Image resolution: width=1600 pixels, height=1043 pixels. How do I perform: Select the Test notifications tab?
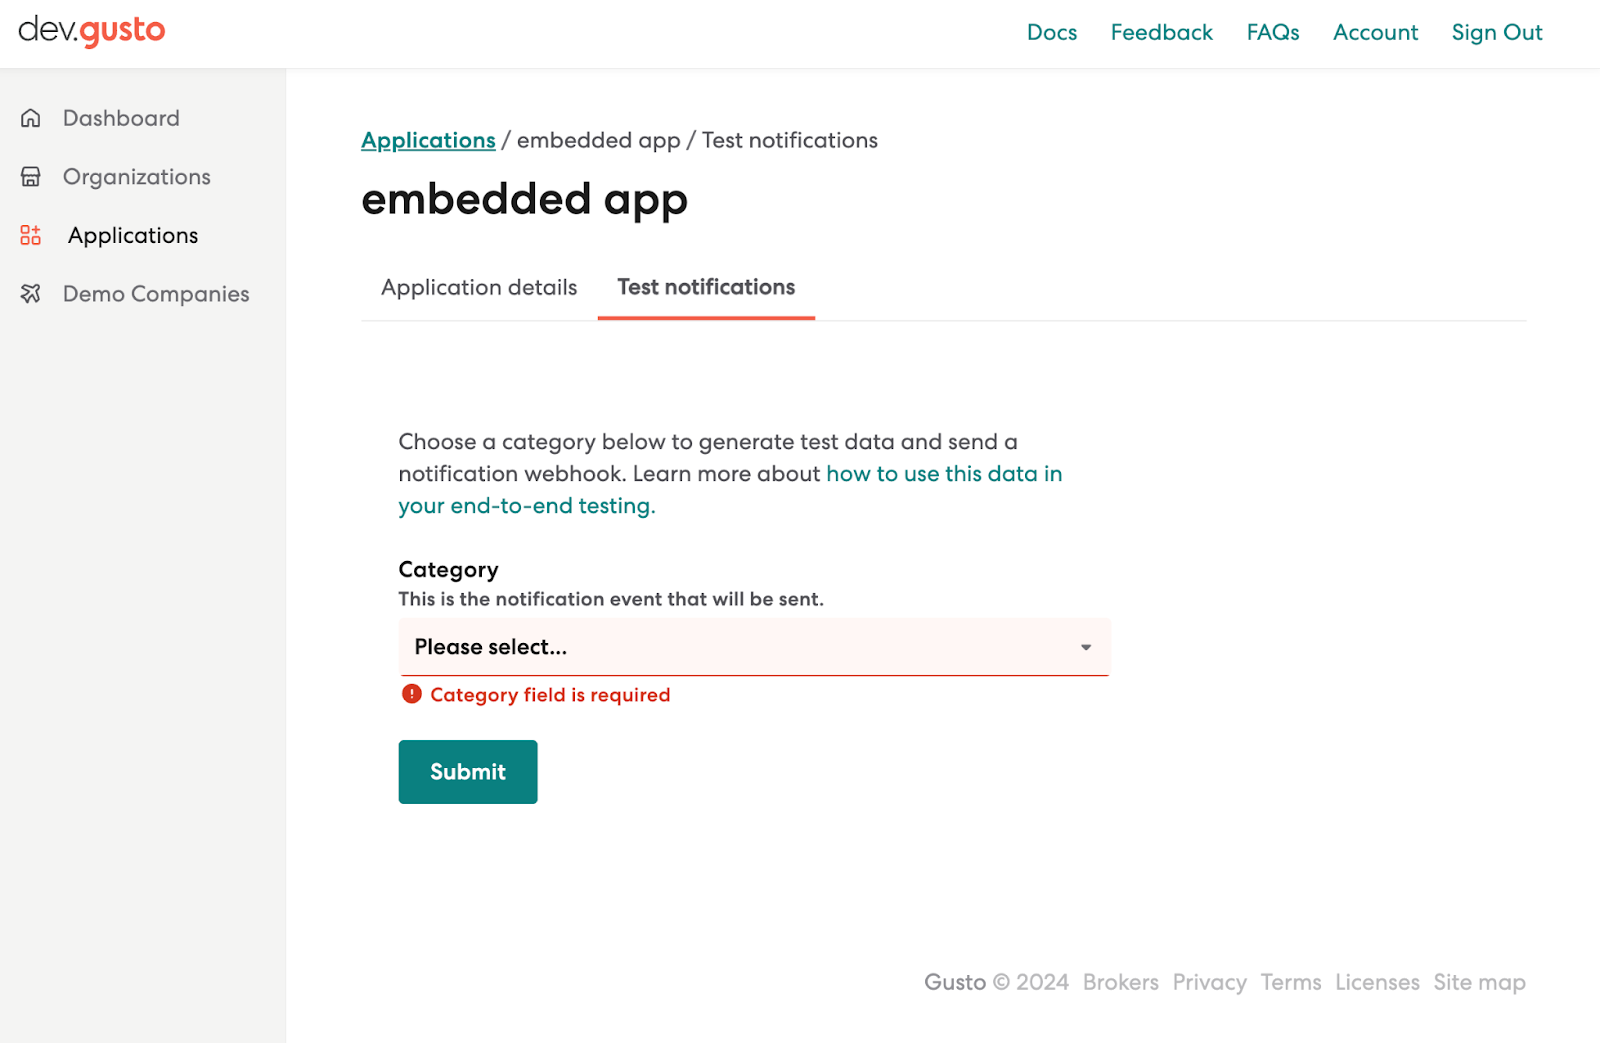(706, 288)
